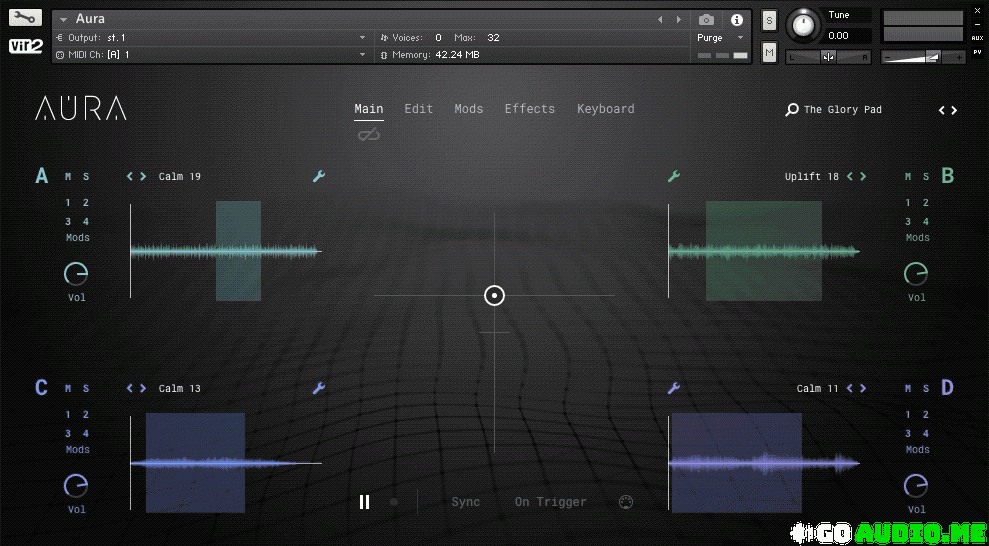Screen dimensions: 989x546
Task: Click the magnifier preset search icon
Action: [x=792, y=110]
